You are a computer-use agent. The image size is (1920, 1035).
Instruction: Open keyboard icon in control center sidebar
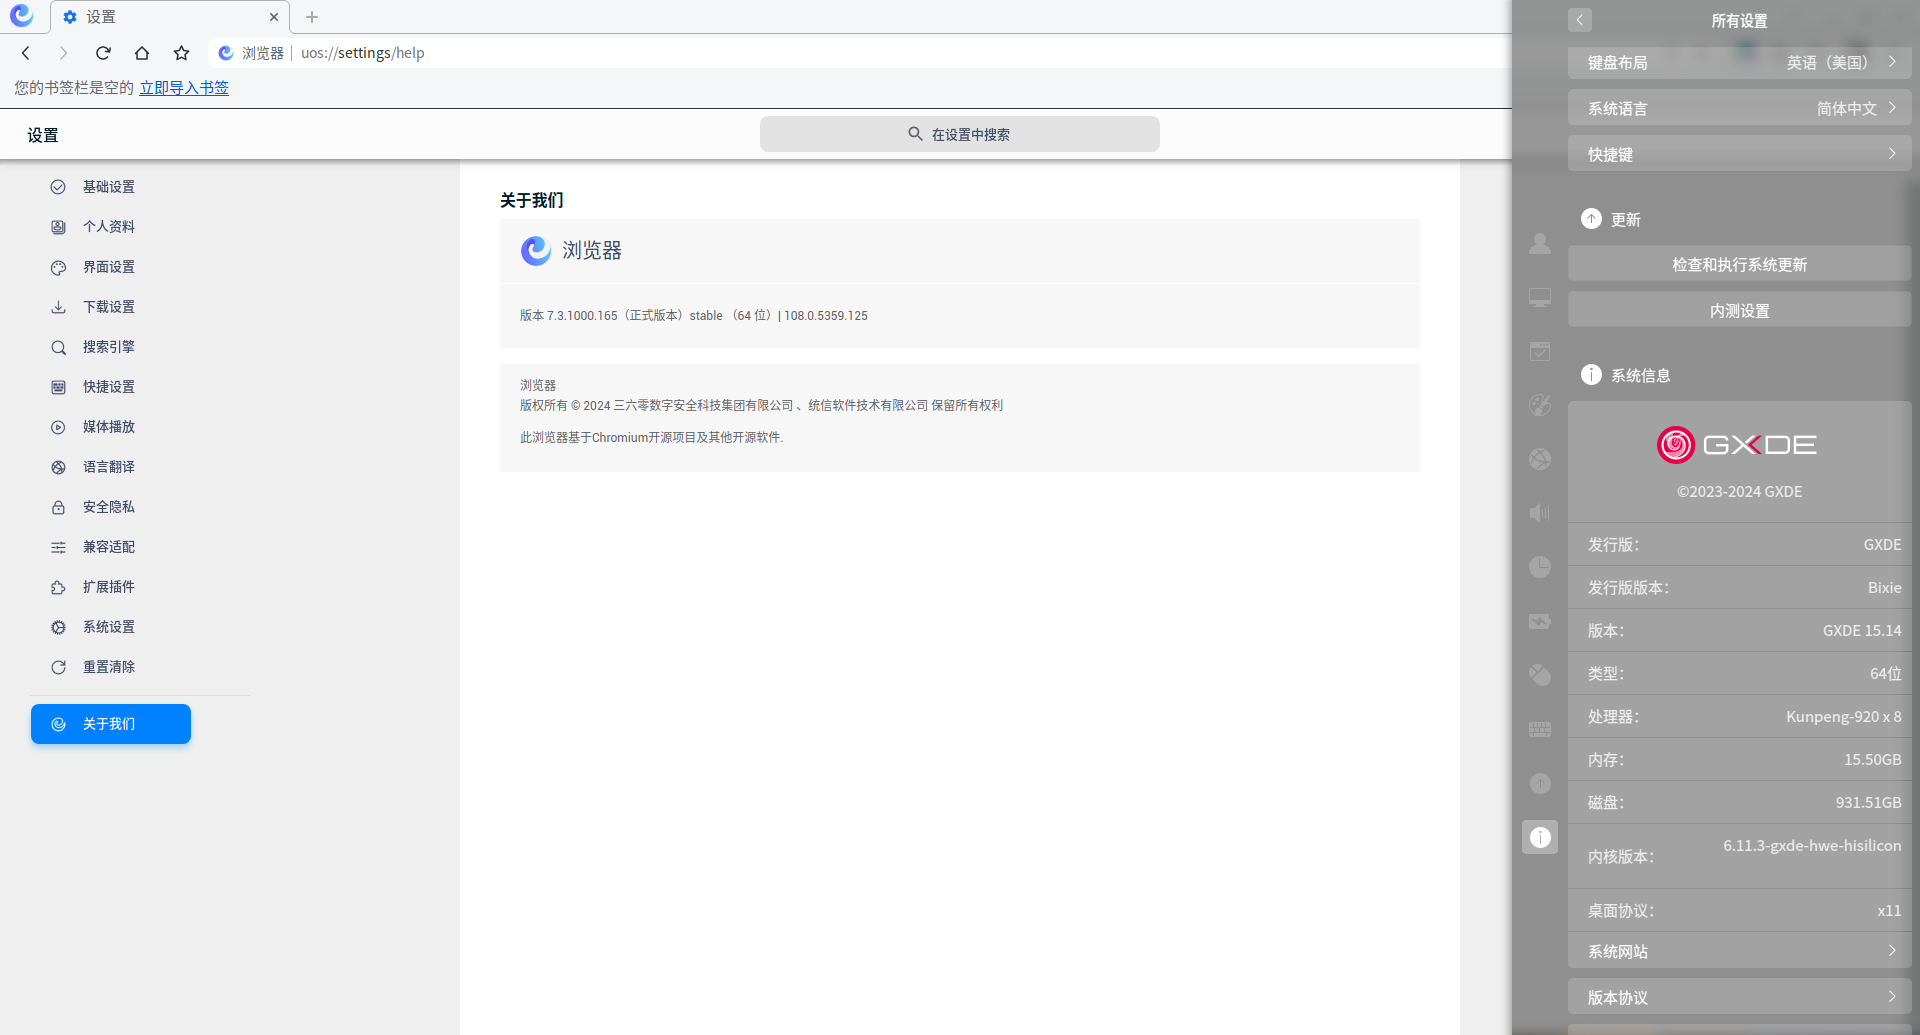pyautogui.click(x=1540, y=729)
